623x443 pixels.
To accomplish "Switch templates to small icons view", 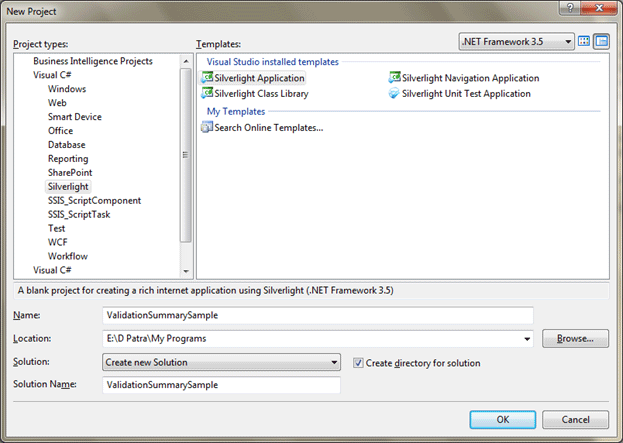I will [x=602, y=41].
